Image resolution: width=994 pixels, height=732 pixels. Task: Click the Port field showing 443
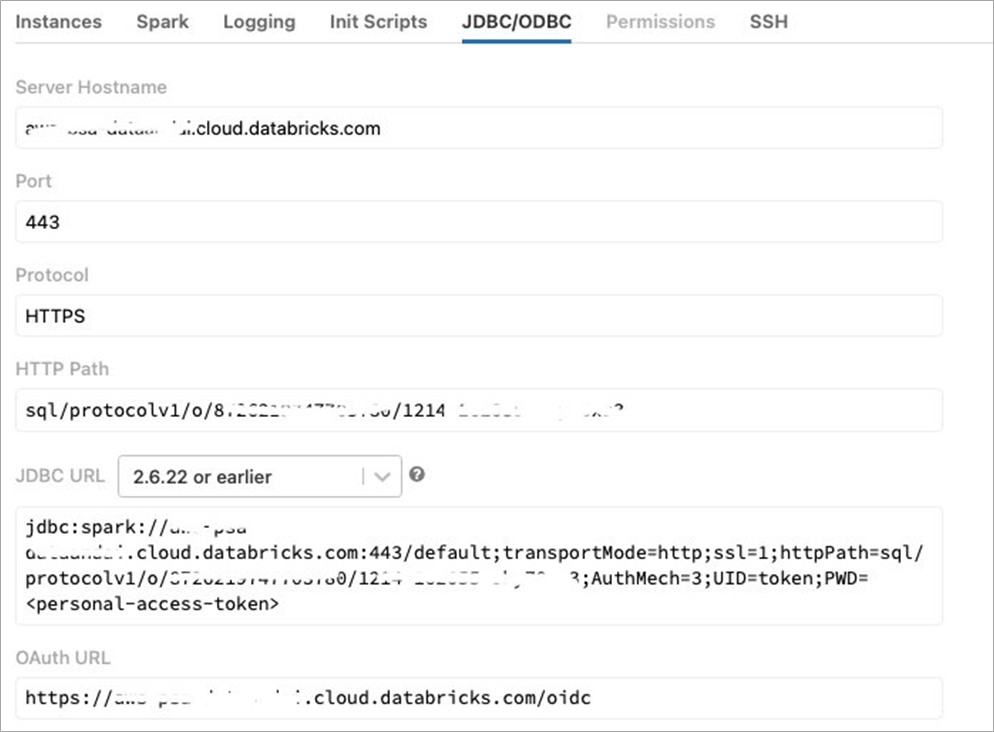479,222
